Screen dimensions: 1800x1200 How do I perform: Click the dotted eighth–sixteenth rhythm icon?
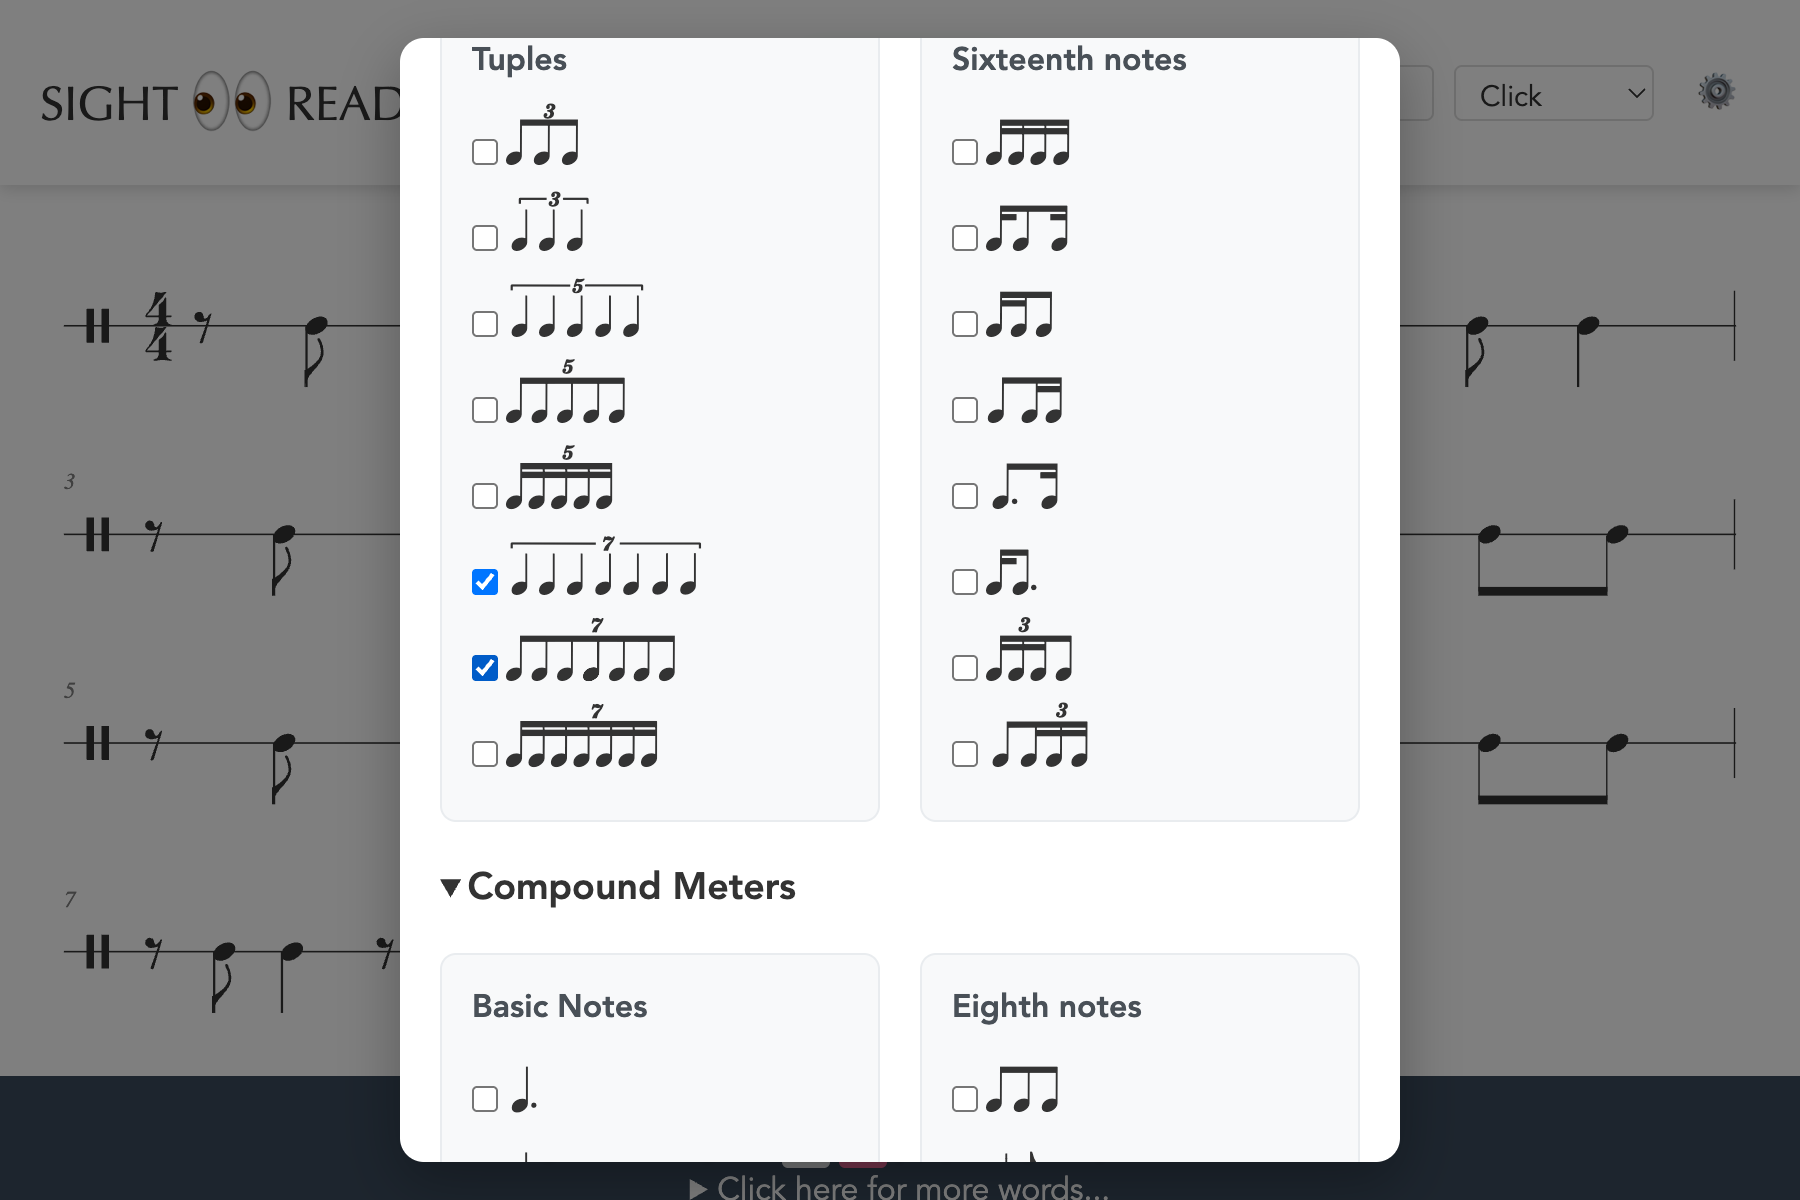tap(1025, 487)
